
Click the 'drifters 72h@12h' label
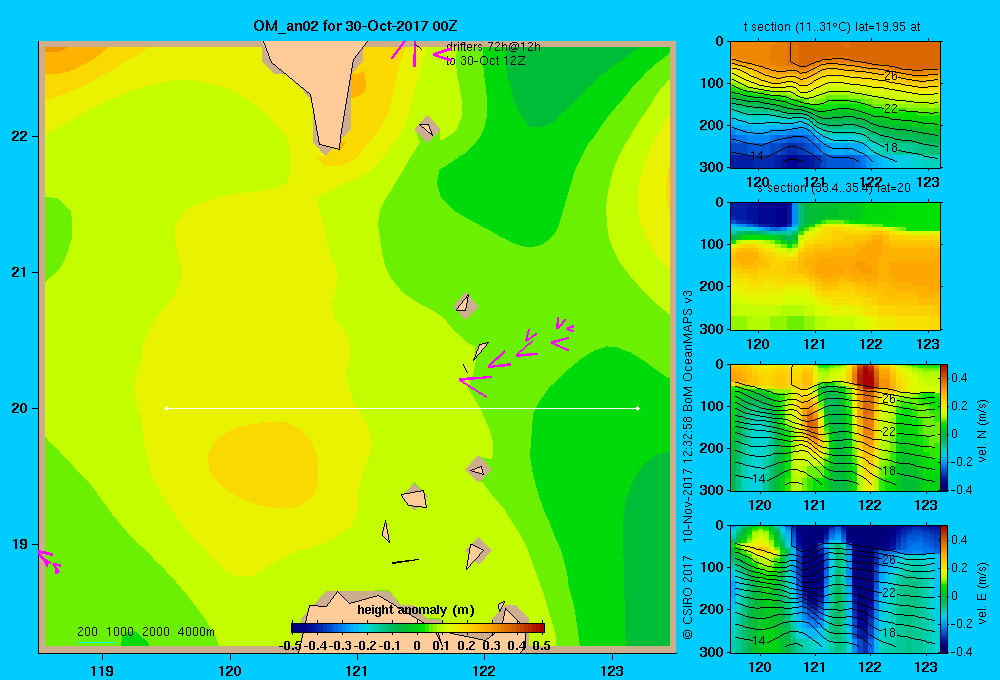[493, 47]
